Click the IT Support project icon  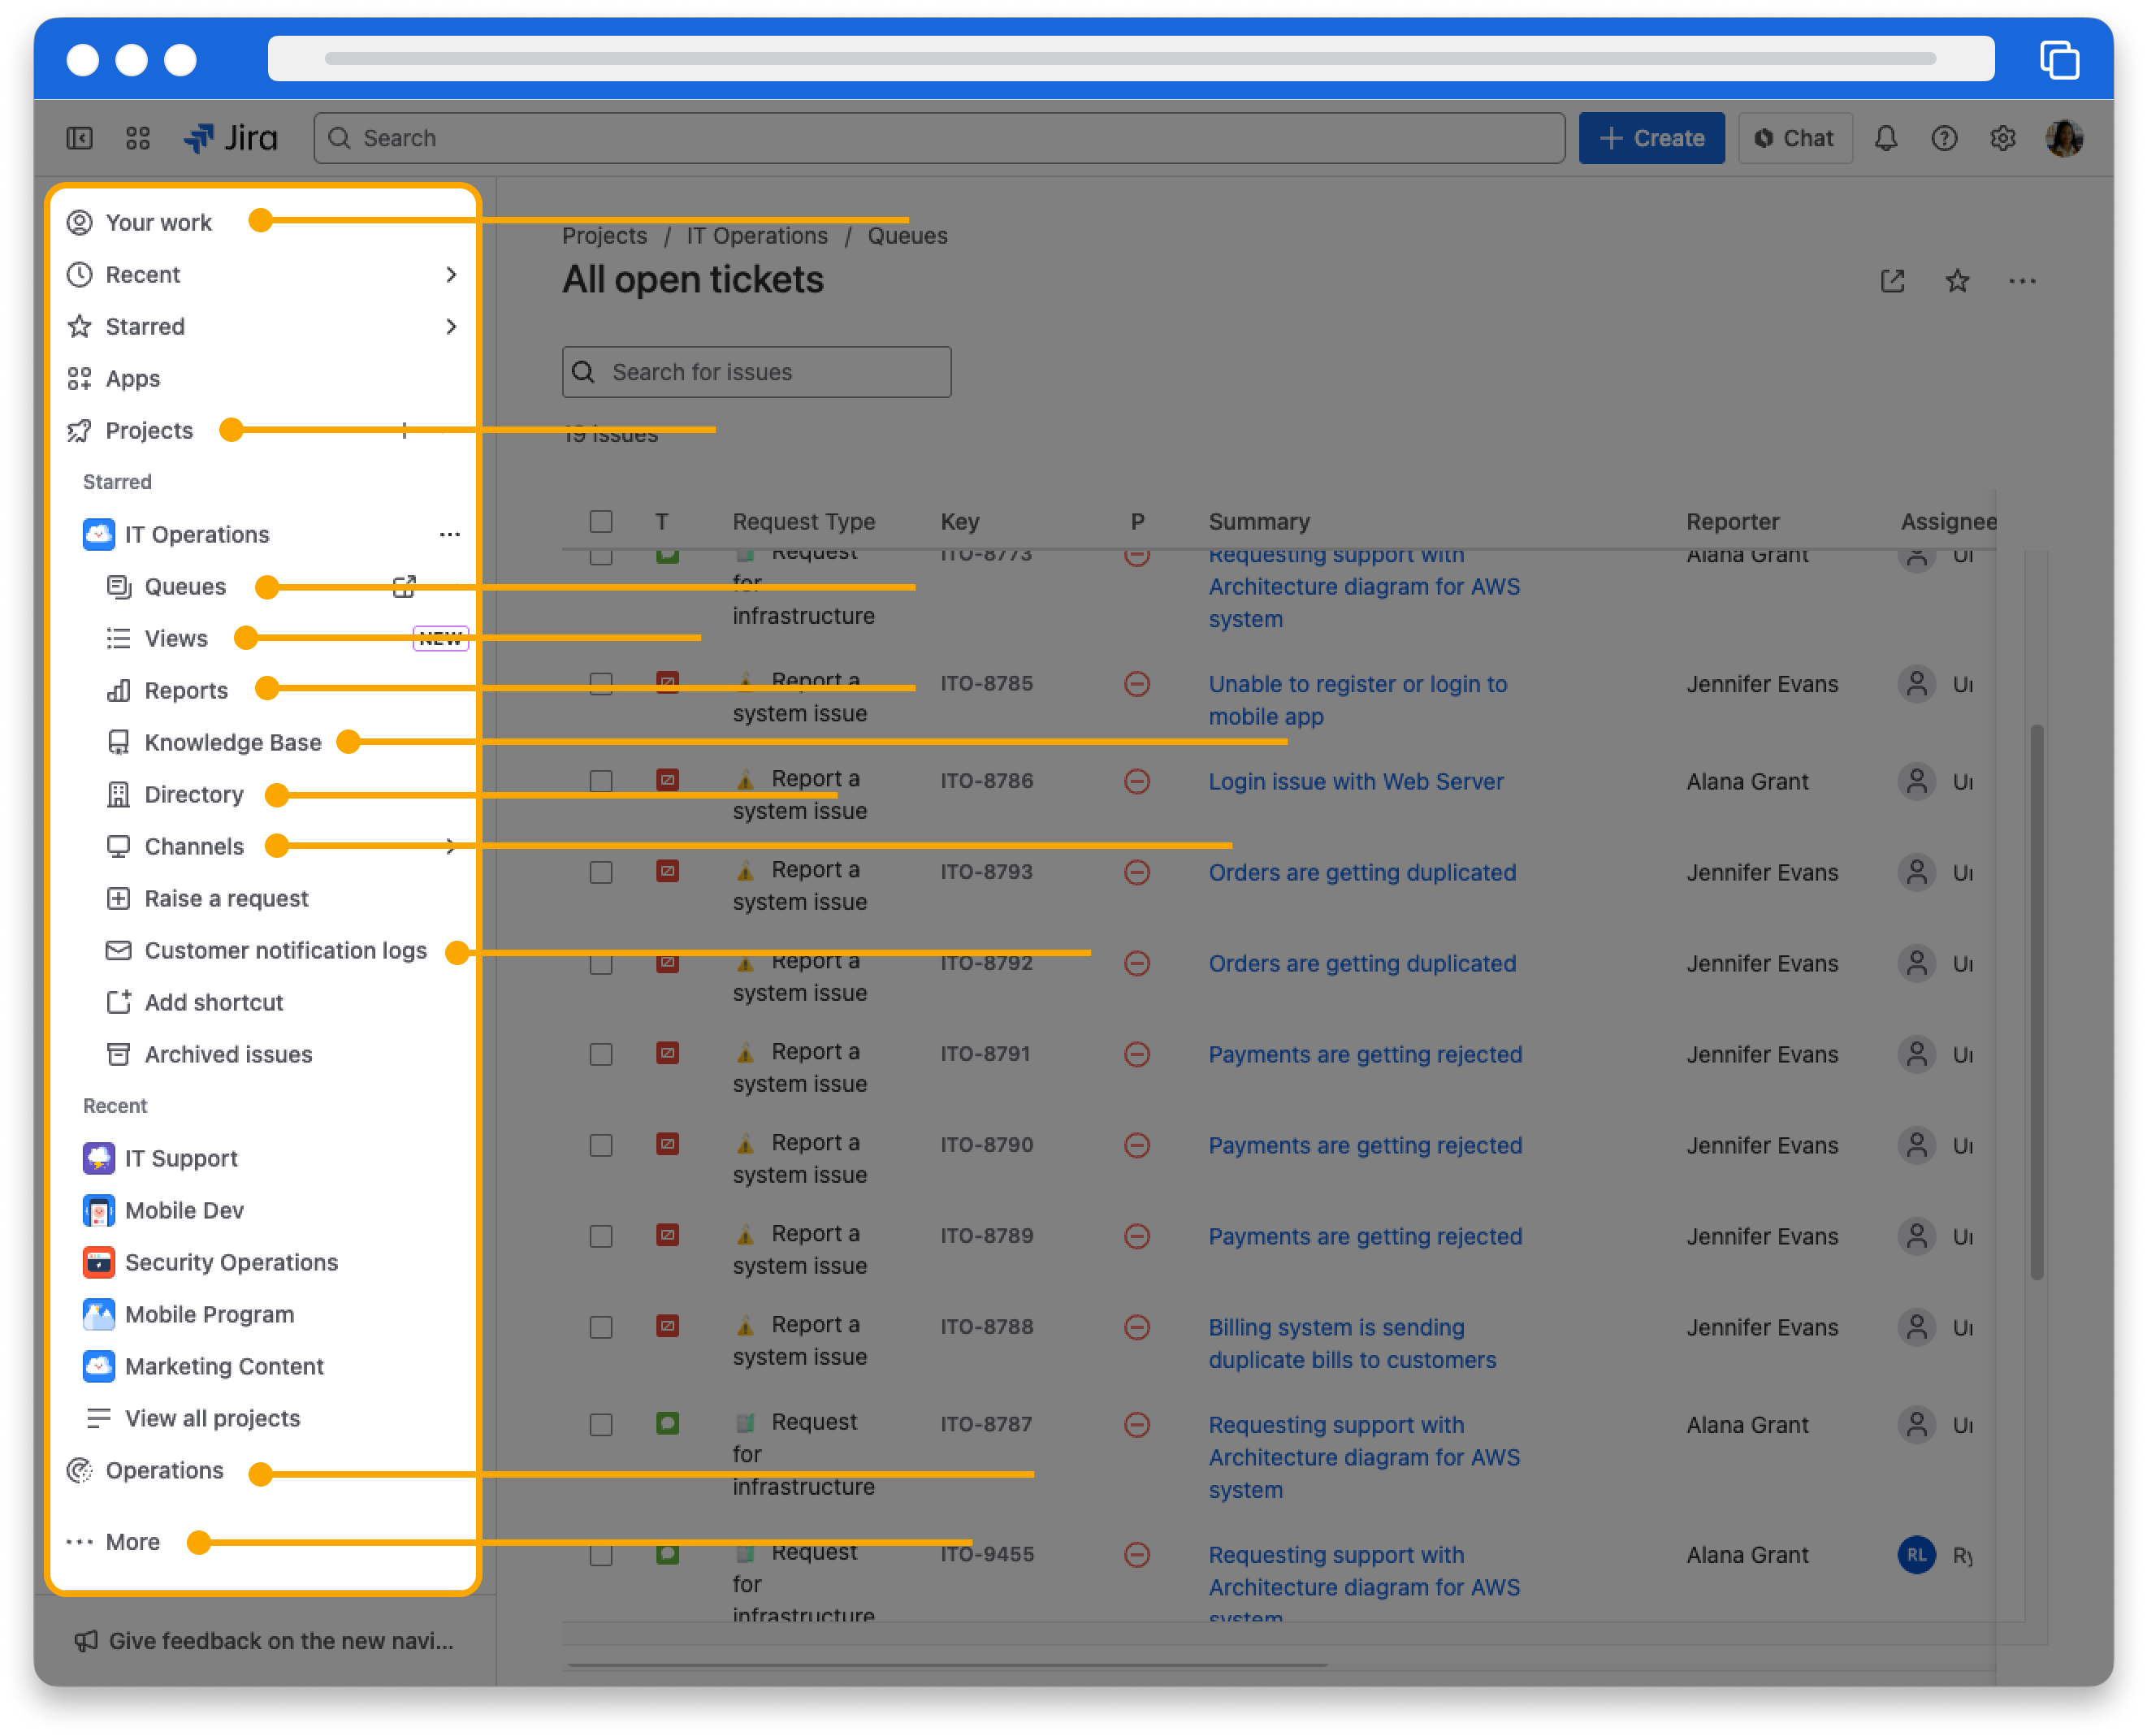pyautogui.click(x=98, y=1158)
